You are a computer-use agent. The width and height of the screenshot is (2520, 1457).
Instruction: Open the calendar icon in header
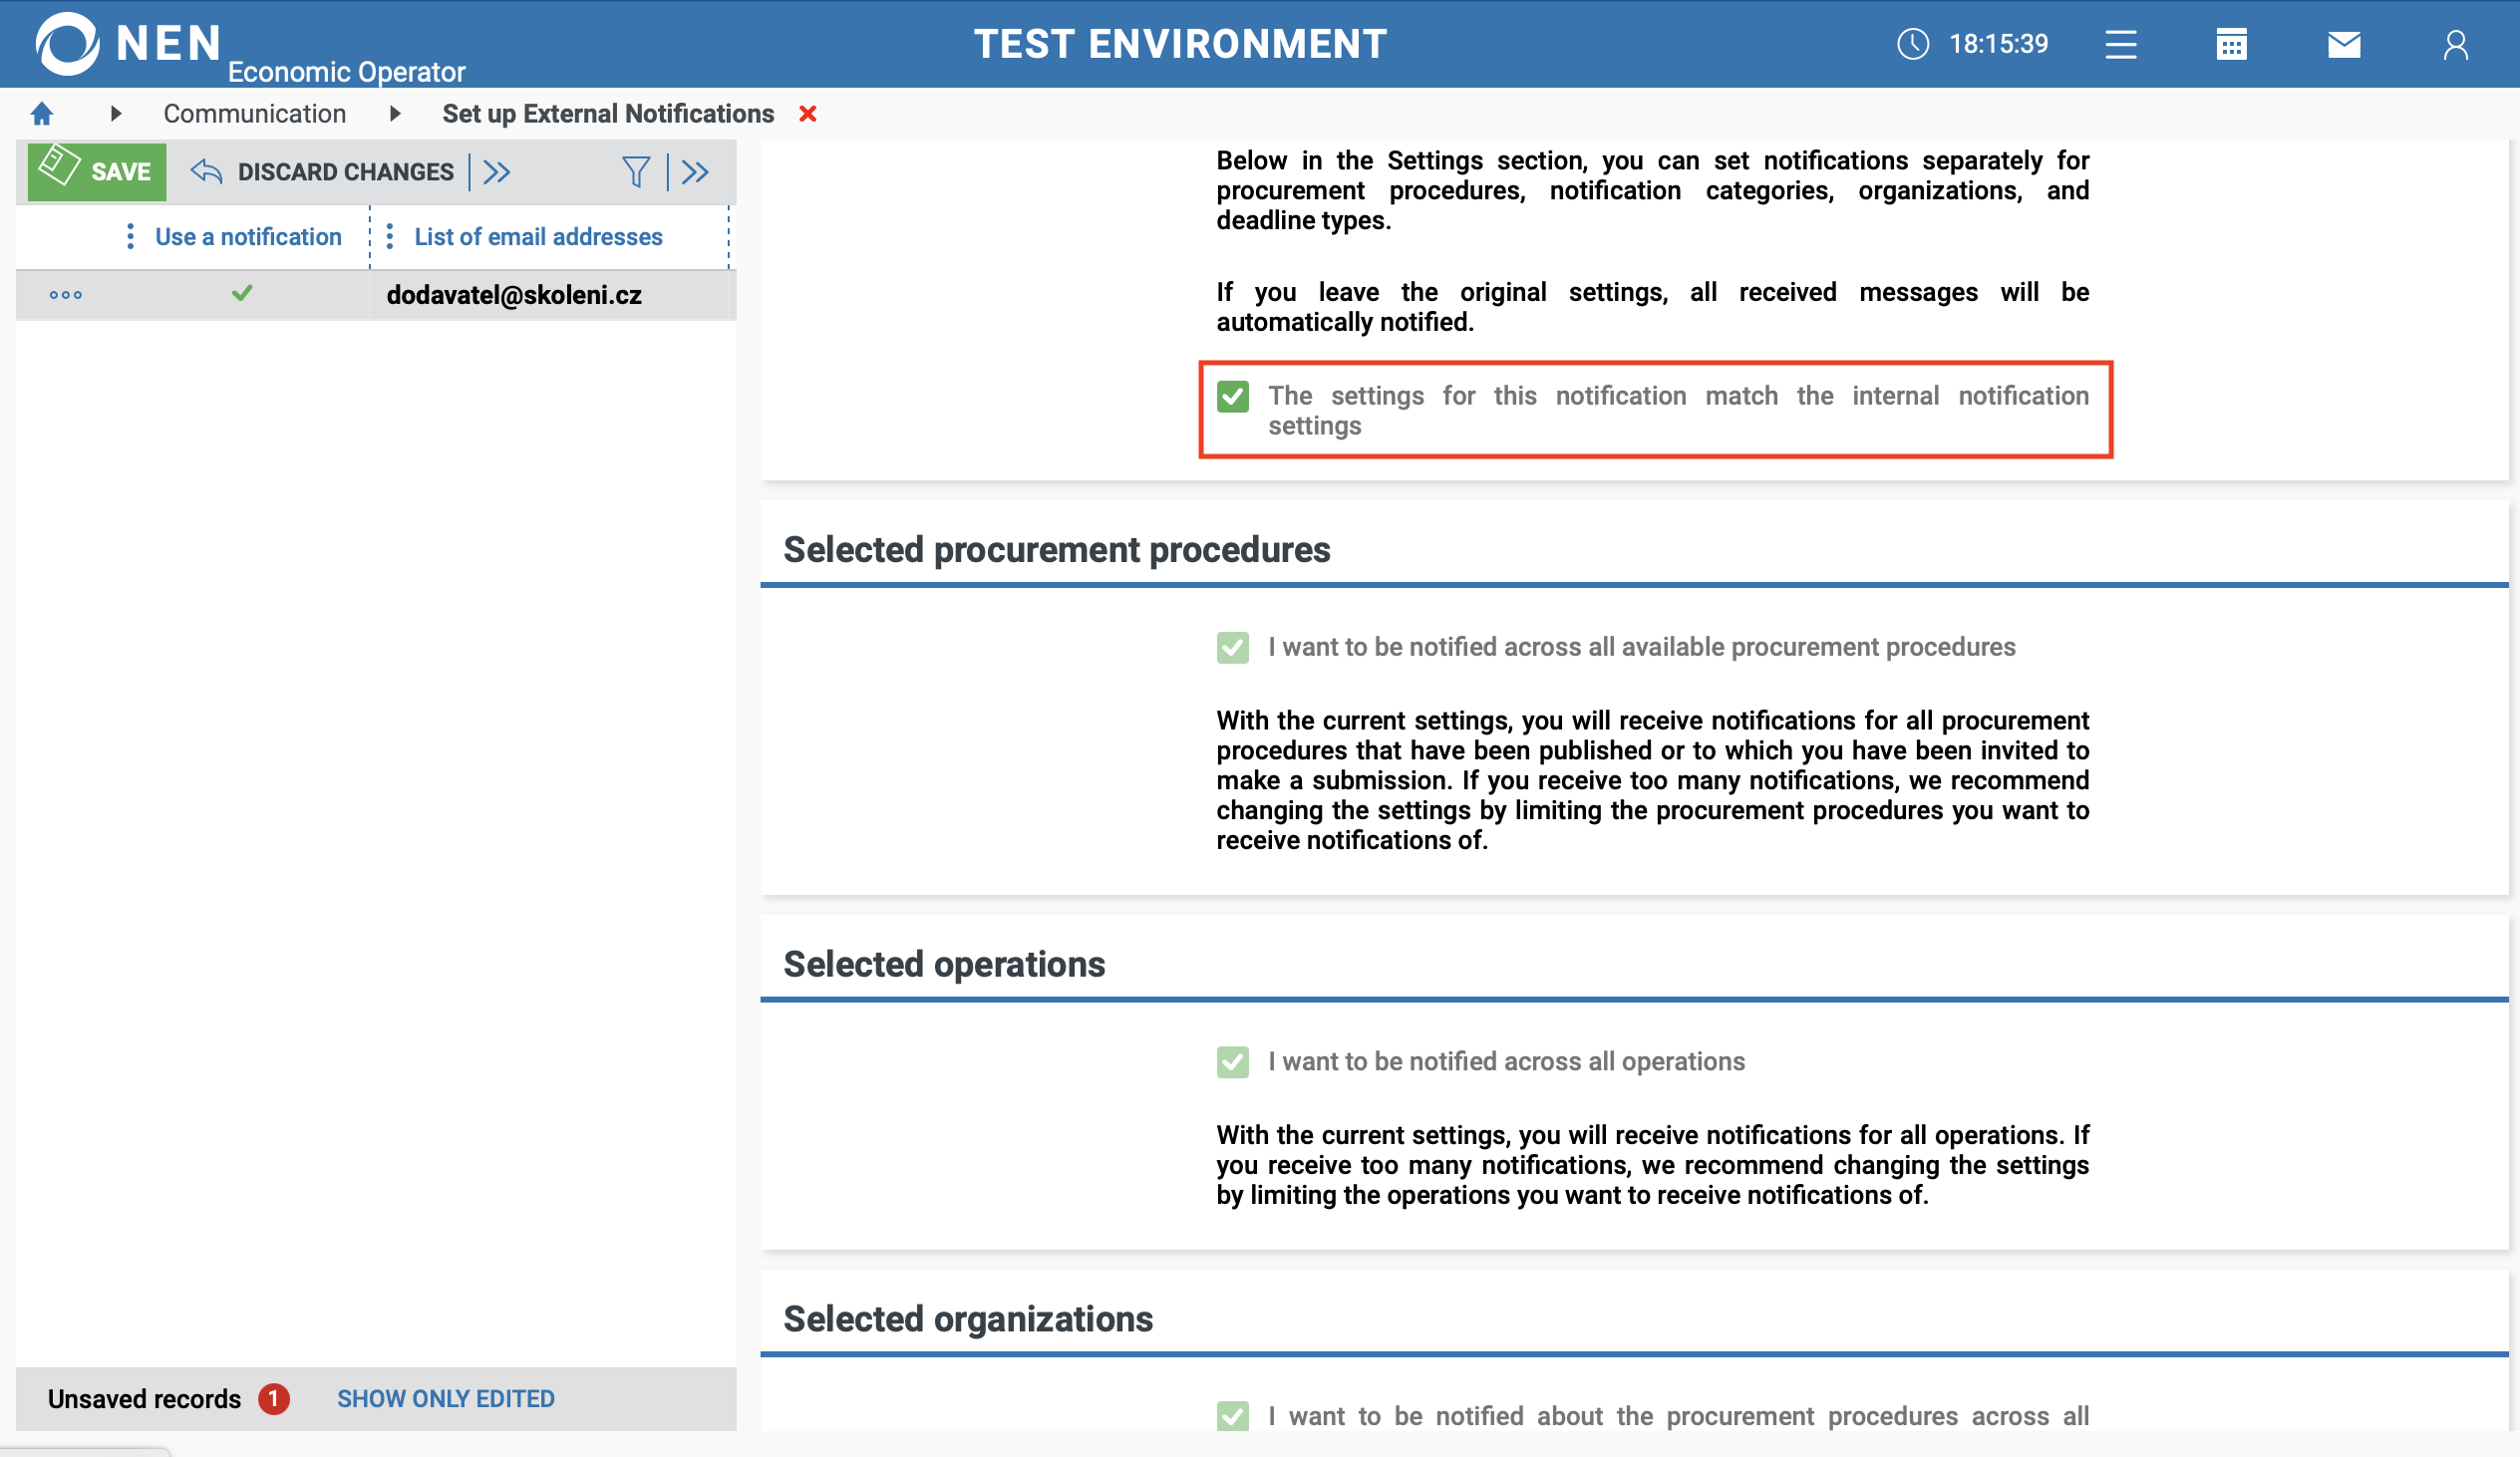tap(2231, 44)
